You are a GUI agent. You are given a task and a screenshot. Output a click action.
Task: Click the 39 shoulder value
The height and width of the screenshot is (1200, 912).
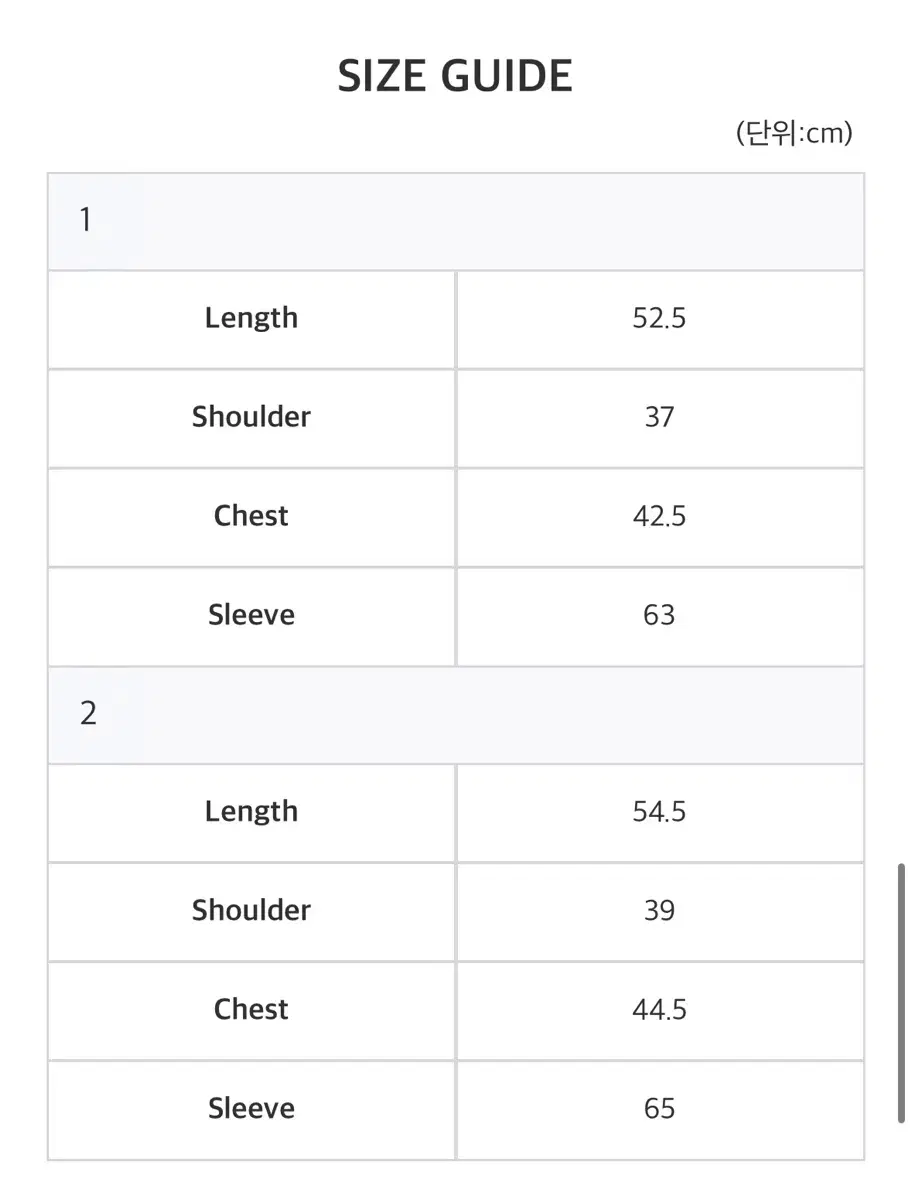[660, 911]
